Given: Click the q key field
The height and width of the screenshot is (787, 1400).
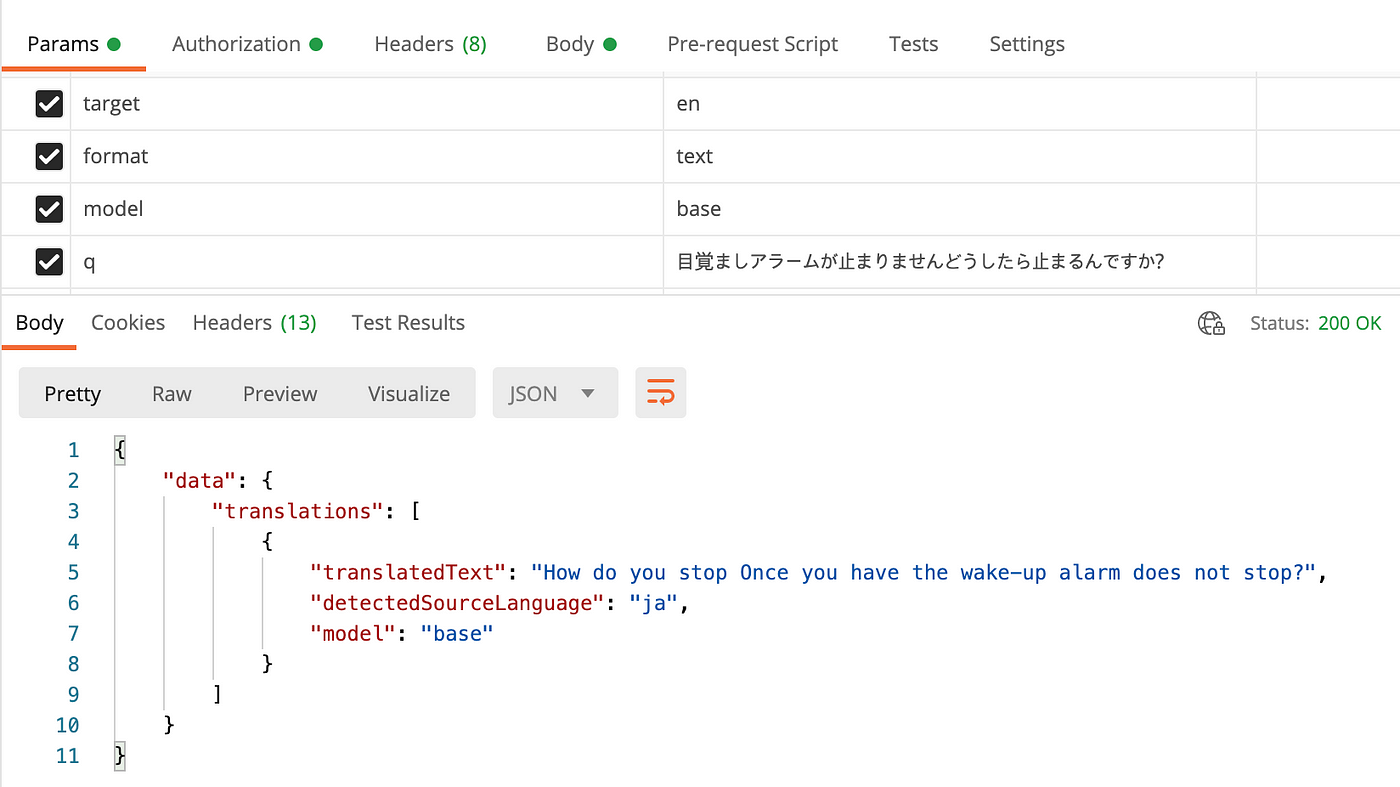Looking at the screenshot, I should [x=367, y=262].
